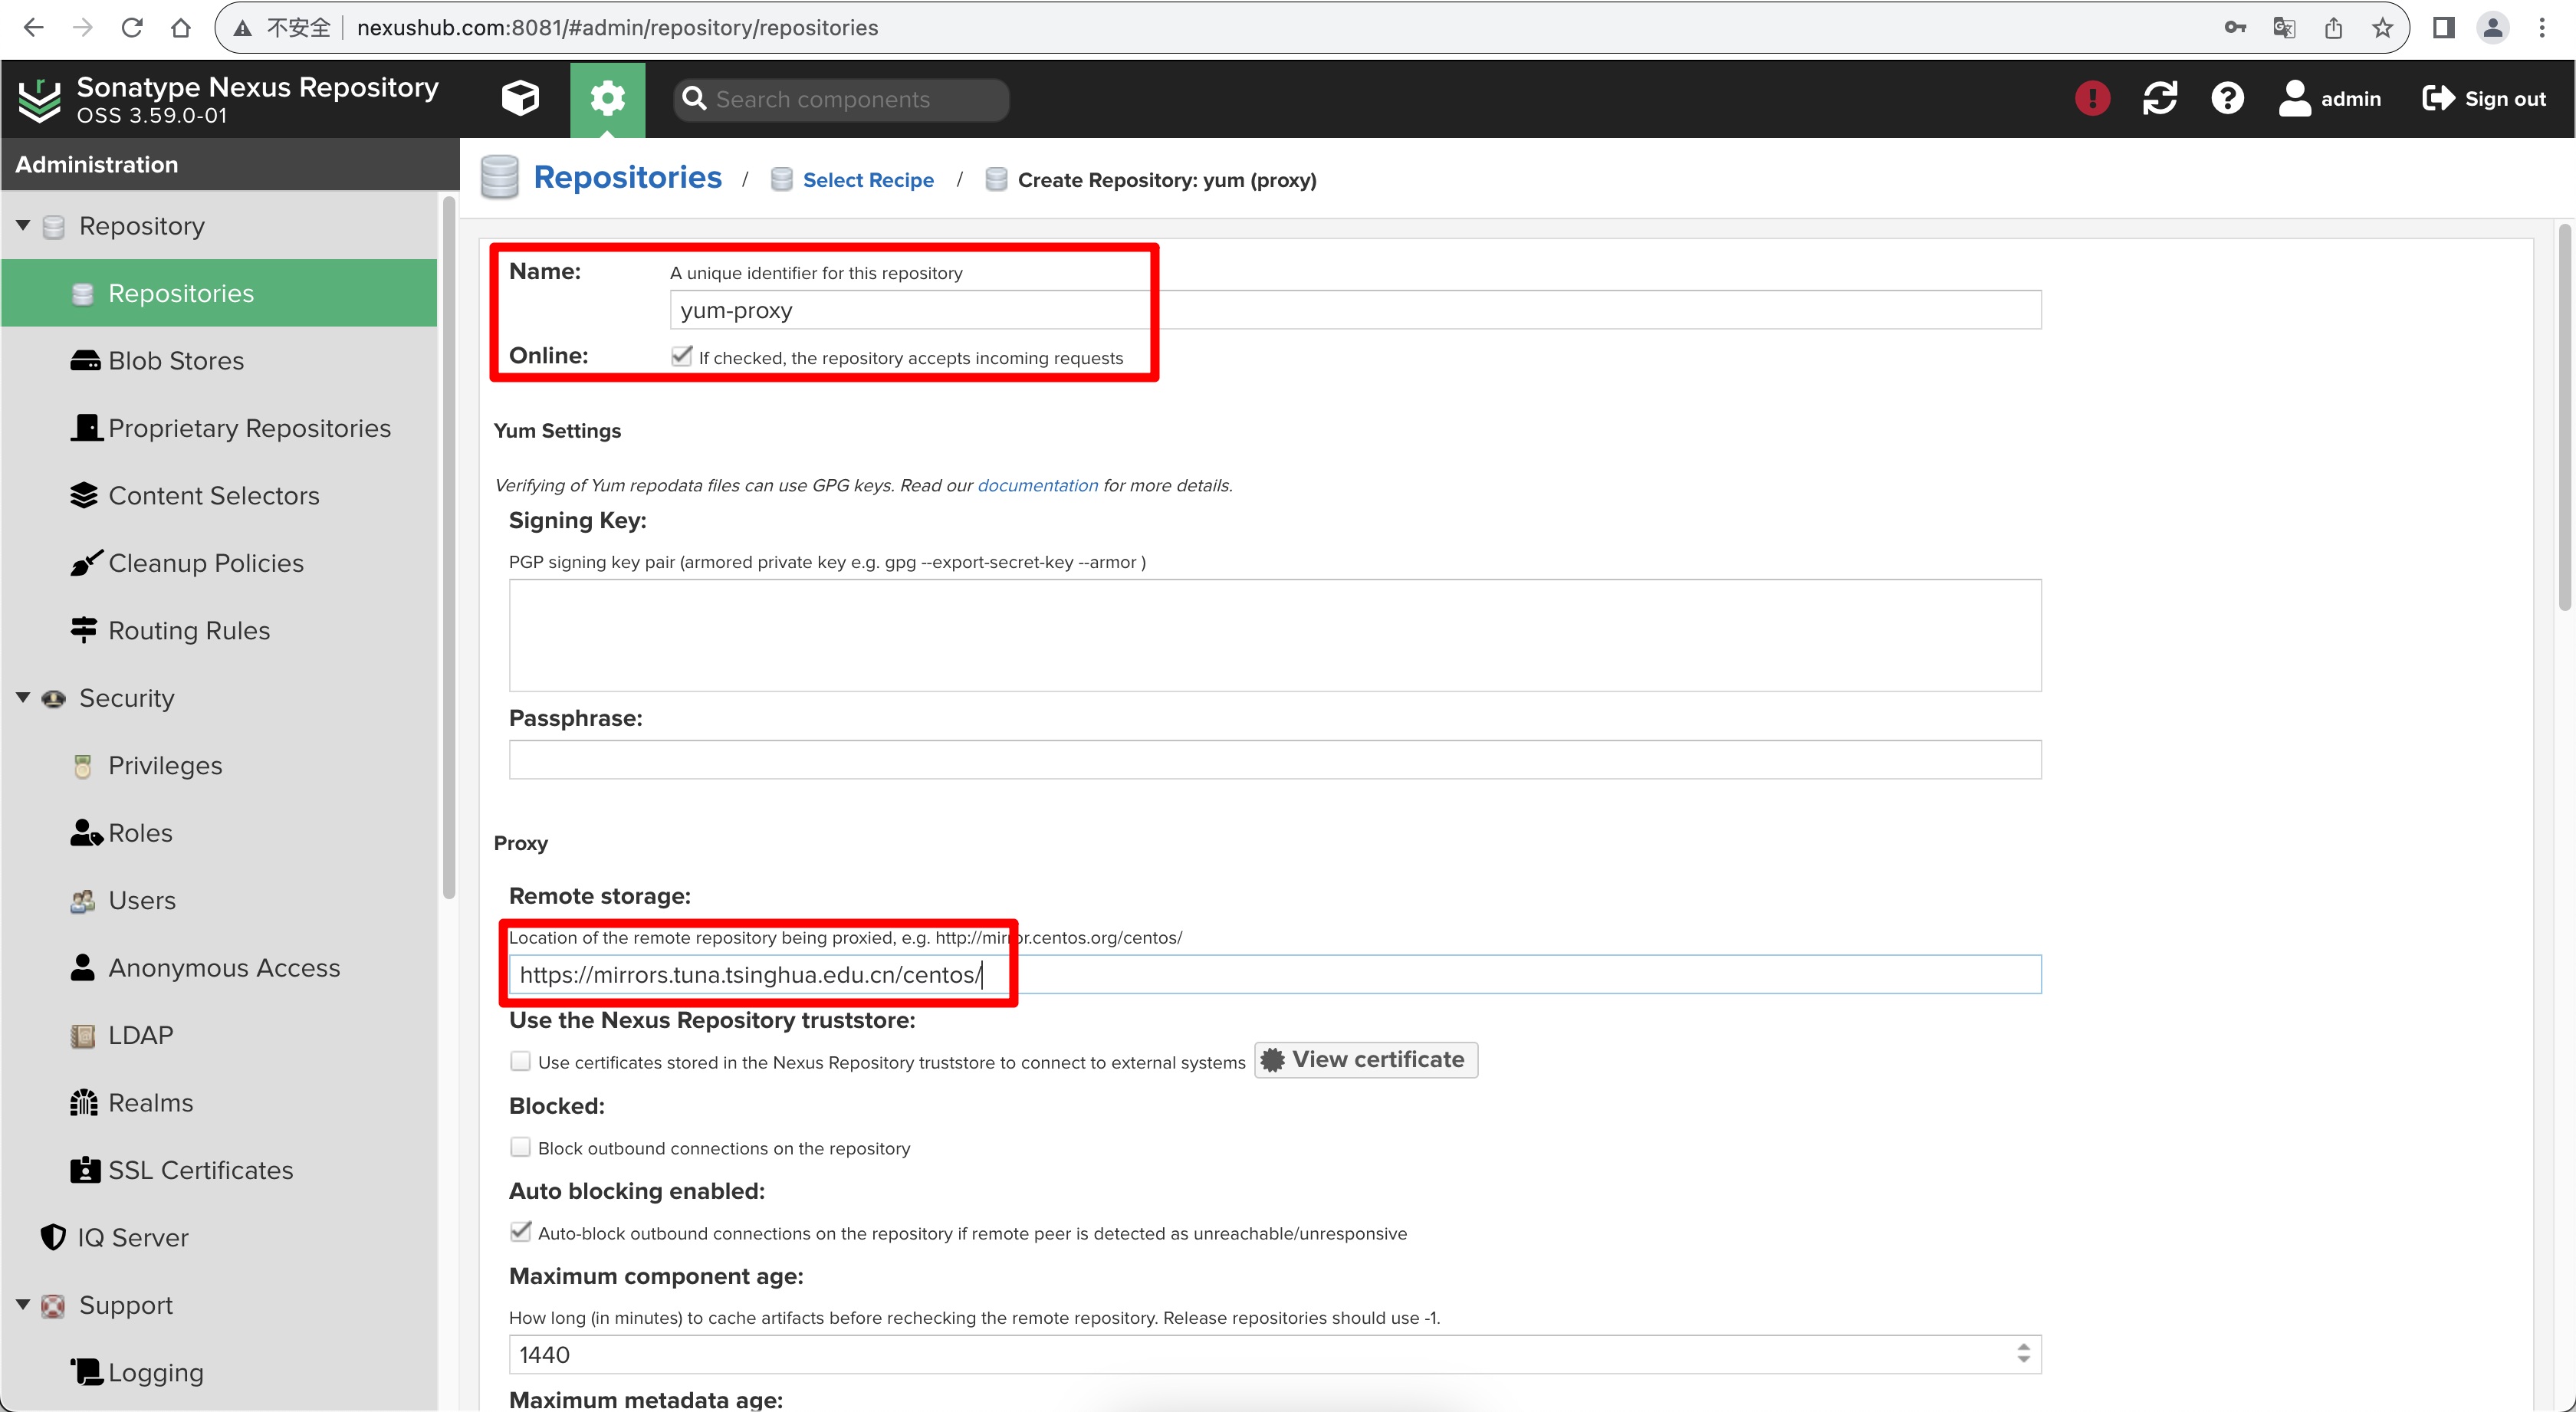
Task: Toggle the Online checkbox
Action: tap(681, 356)
